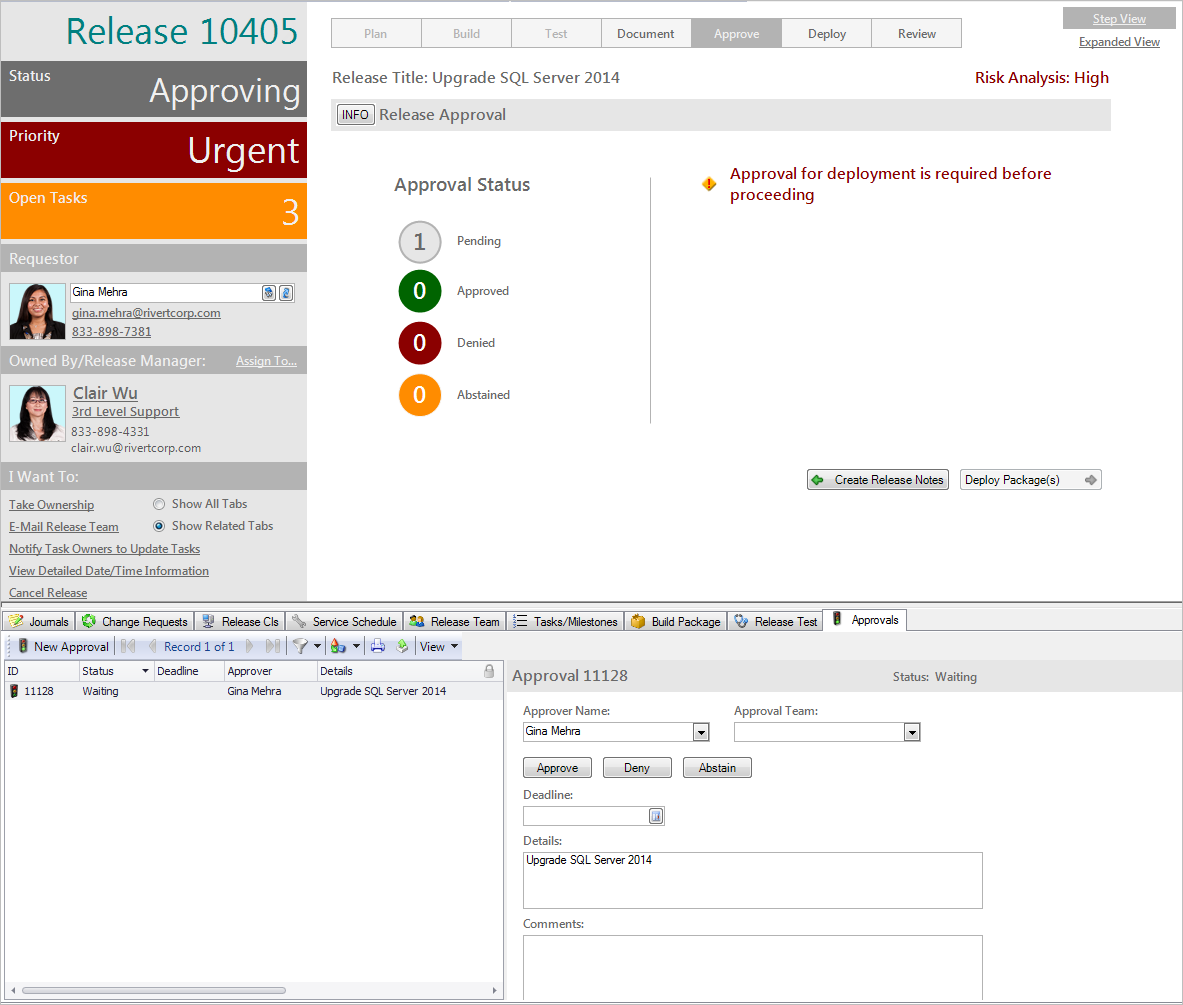The height and width of the screenshot is (1005, 1183).
Task: Select the Show Related Tabs radio button
Action: click(x=159, y=525)
